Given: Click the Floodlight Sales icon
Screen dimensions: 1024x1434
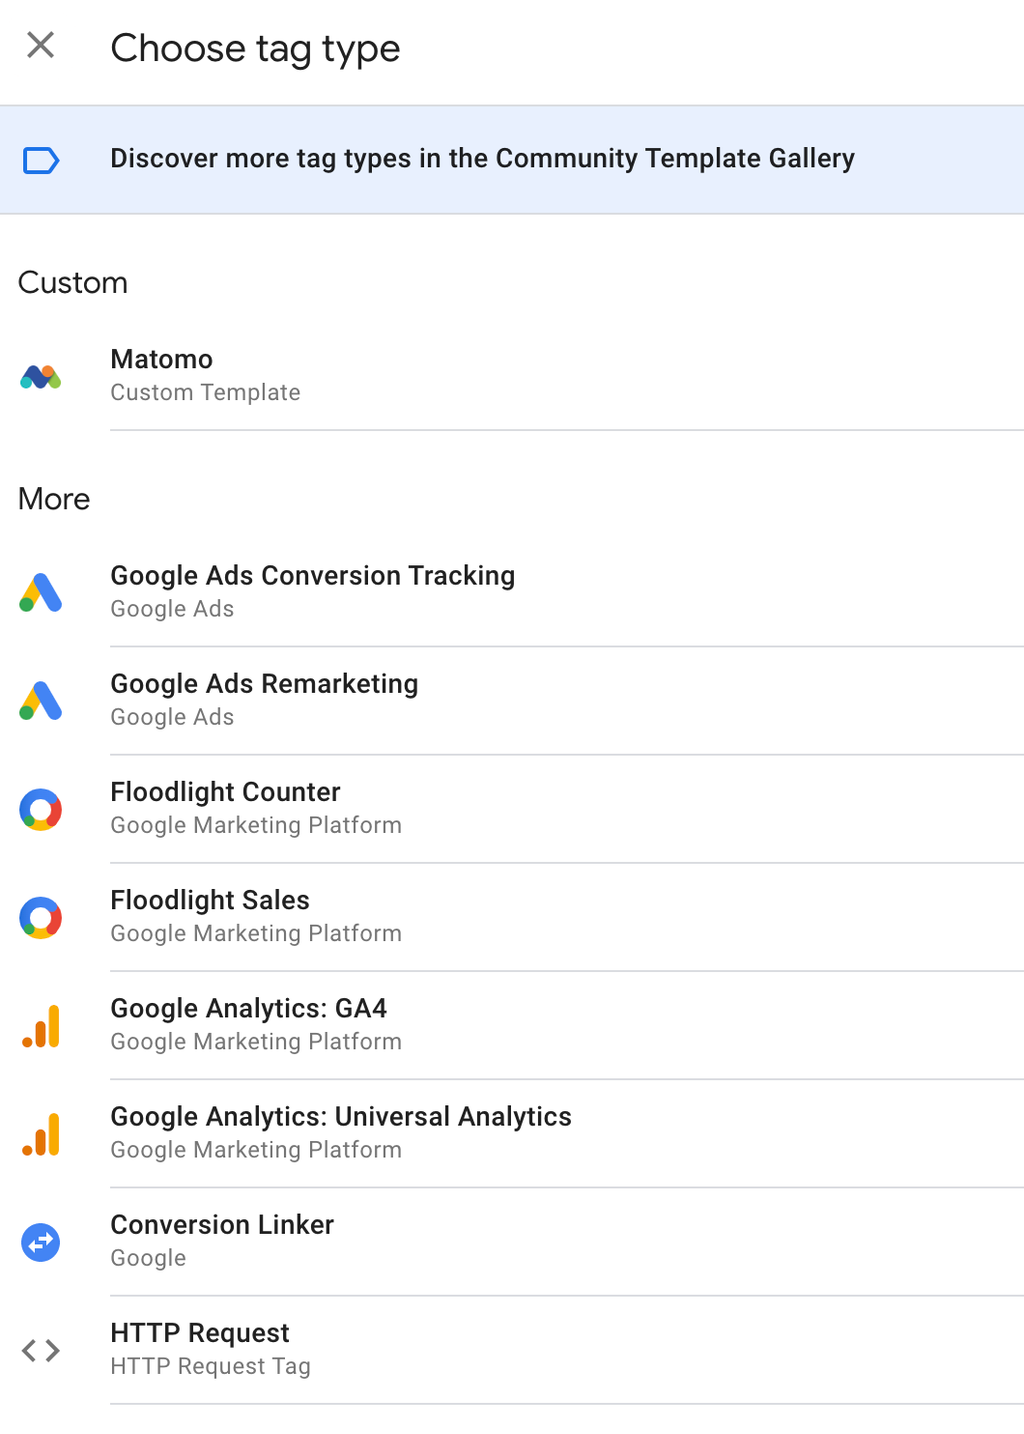Looking at the screenshot, I should [41, 917].
